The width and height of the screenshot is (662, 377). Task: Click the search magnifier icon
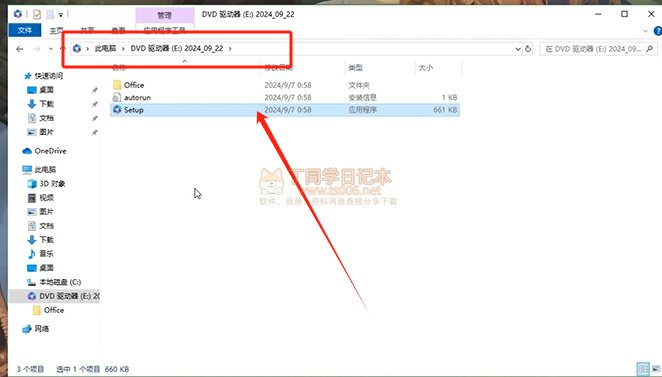pyautogui.click(x=650, y=49)
